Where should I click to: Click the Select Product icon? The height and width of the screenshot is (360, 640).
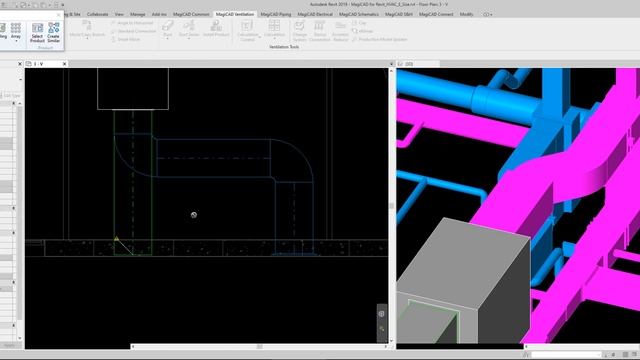click(x=37, y=32)
